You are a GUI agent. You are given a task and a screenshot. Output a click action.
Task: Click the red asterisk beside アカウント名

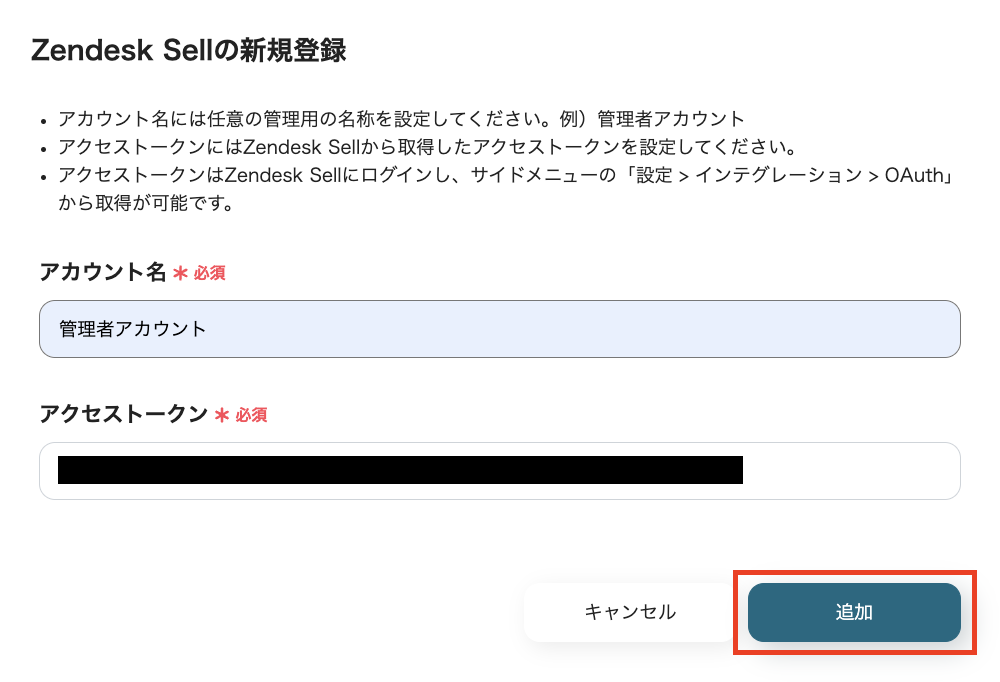click(x=180, y=273)
